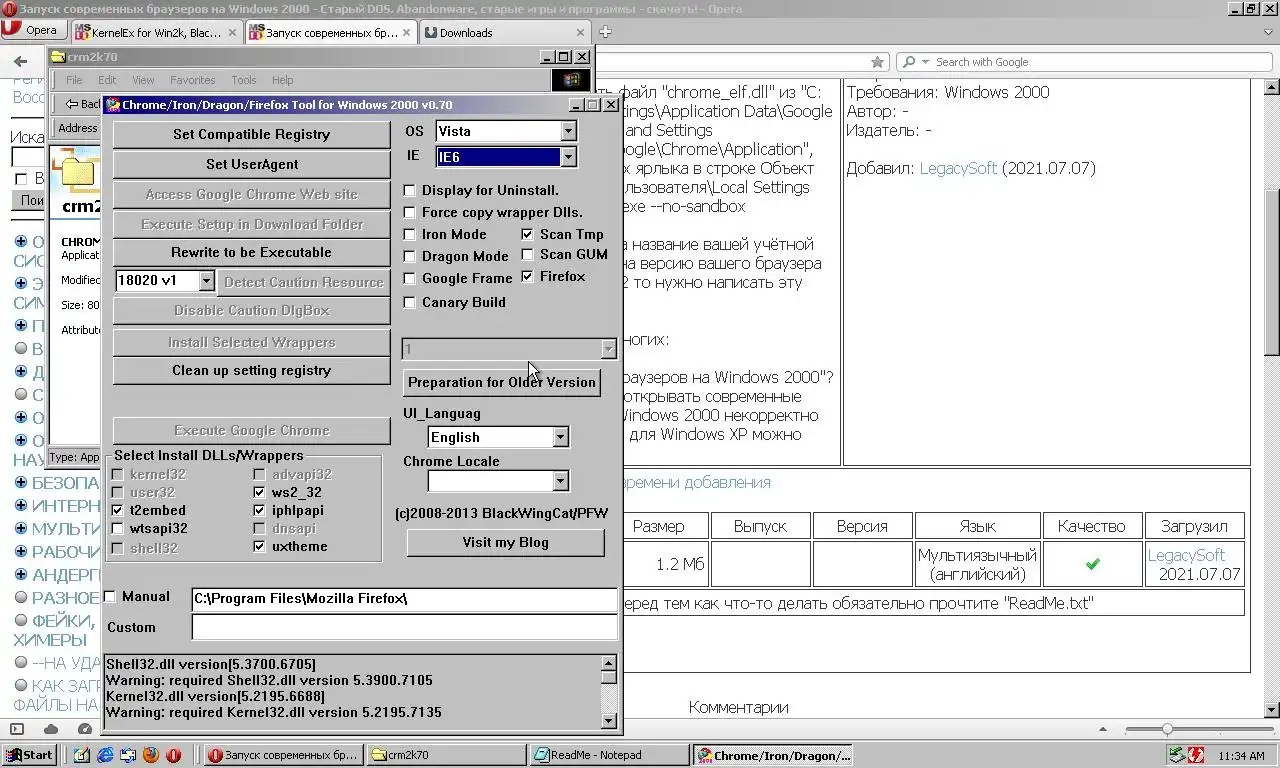Screen dimensions: 1280x768
Task: Switch to Downloads tab
Action: pyautogui.click(x=505, y=32)
